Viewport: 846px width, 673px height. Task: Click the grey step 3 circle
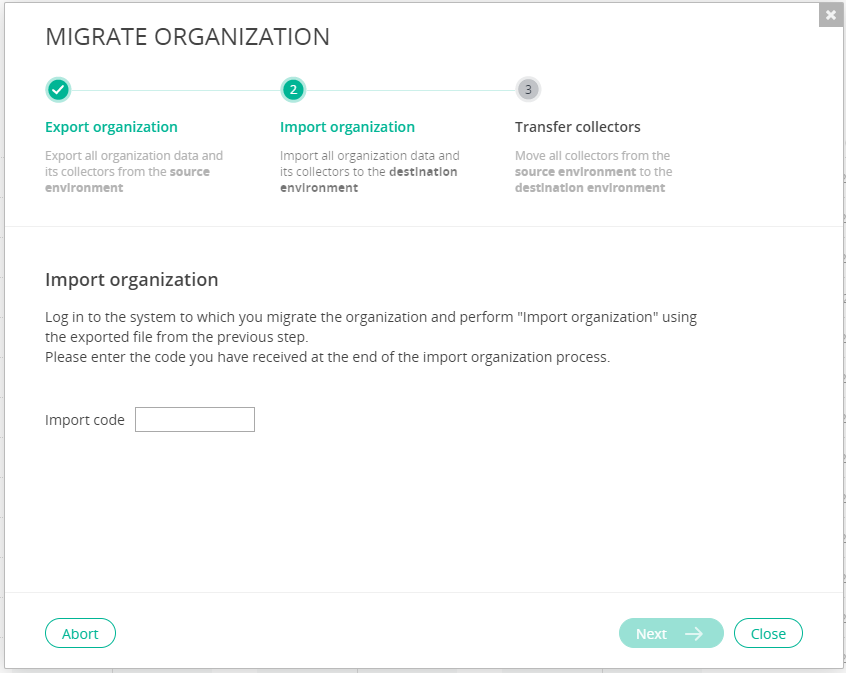(x=528, y=90)
